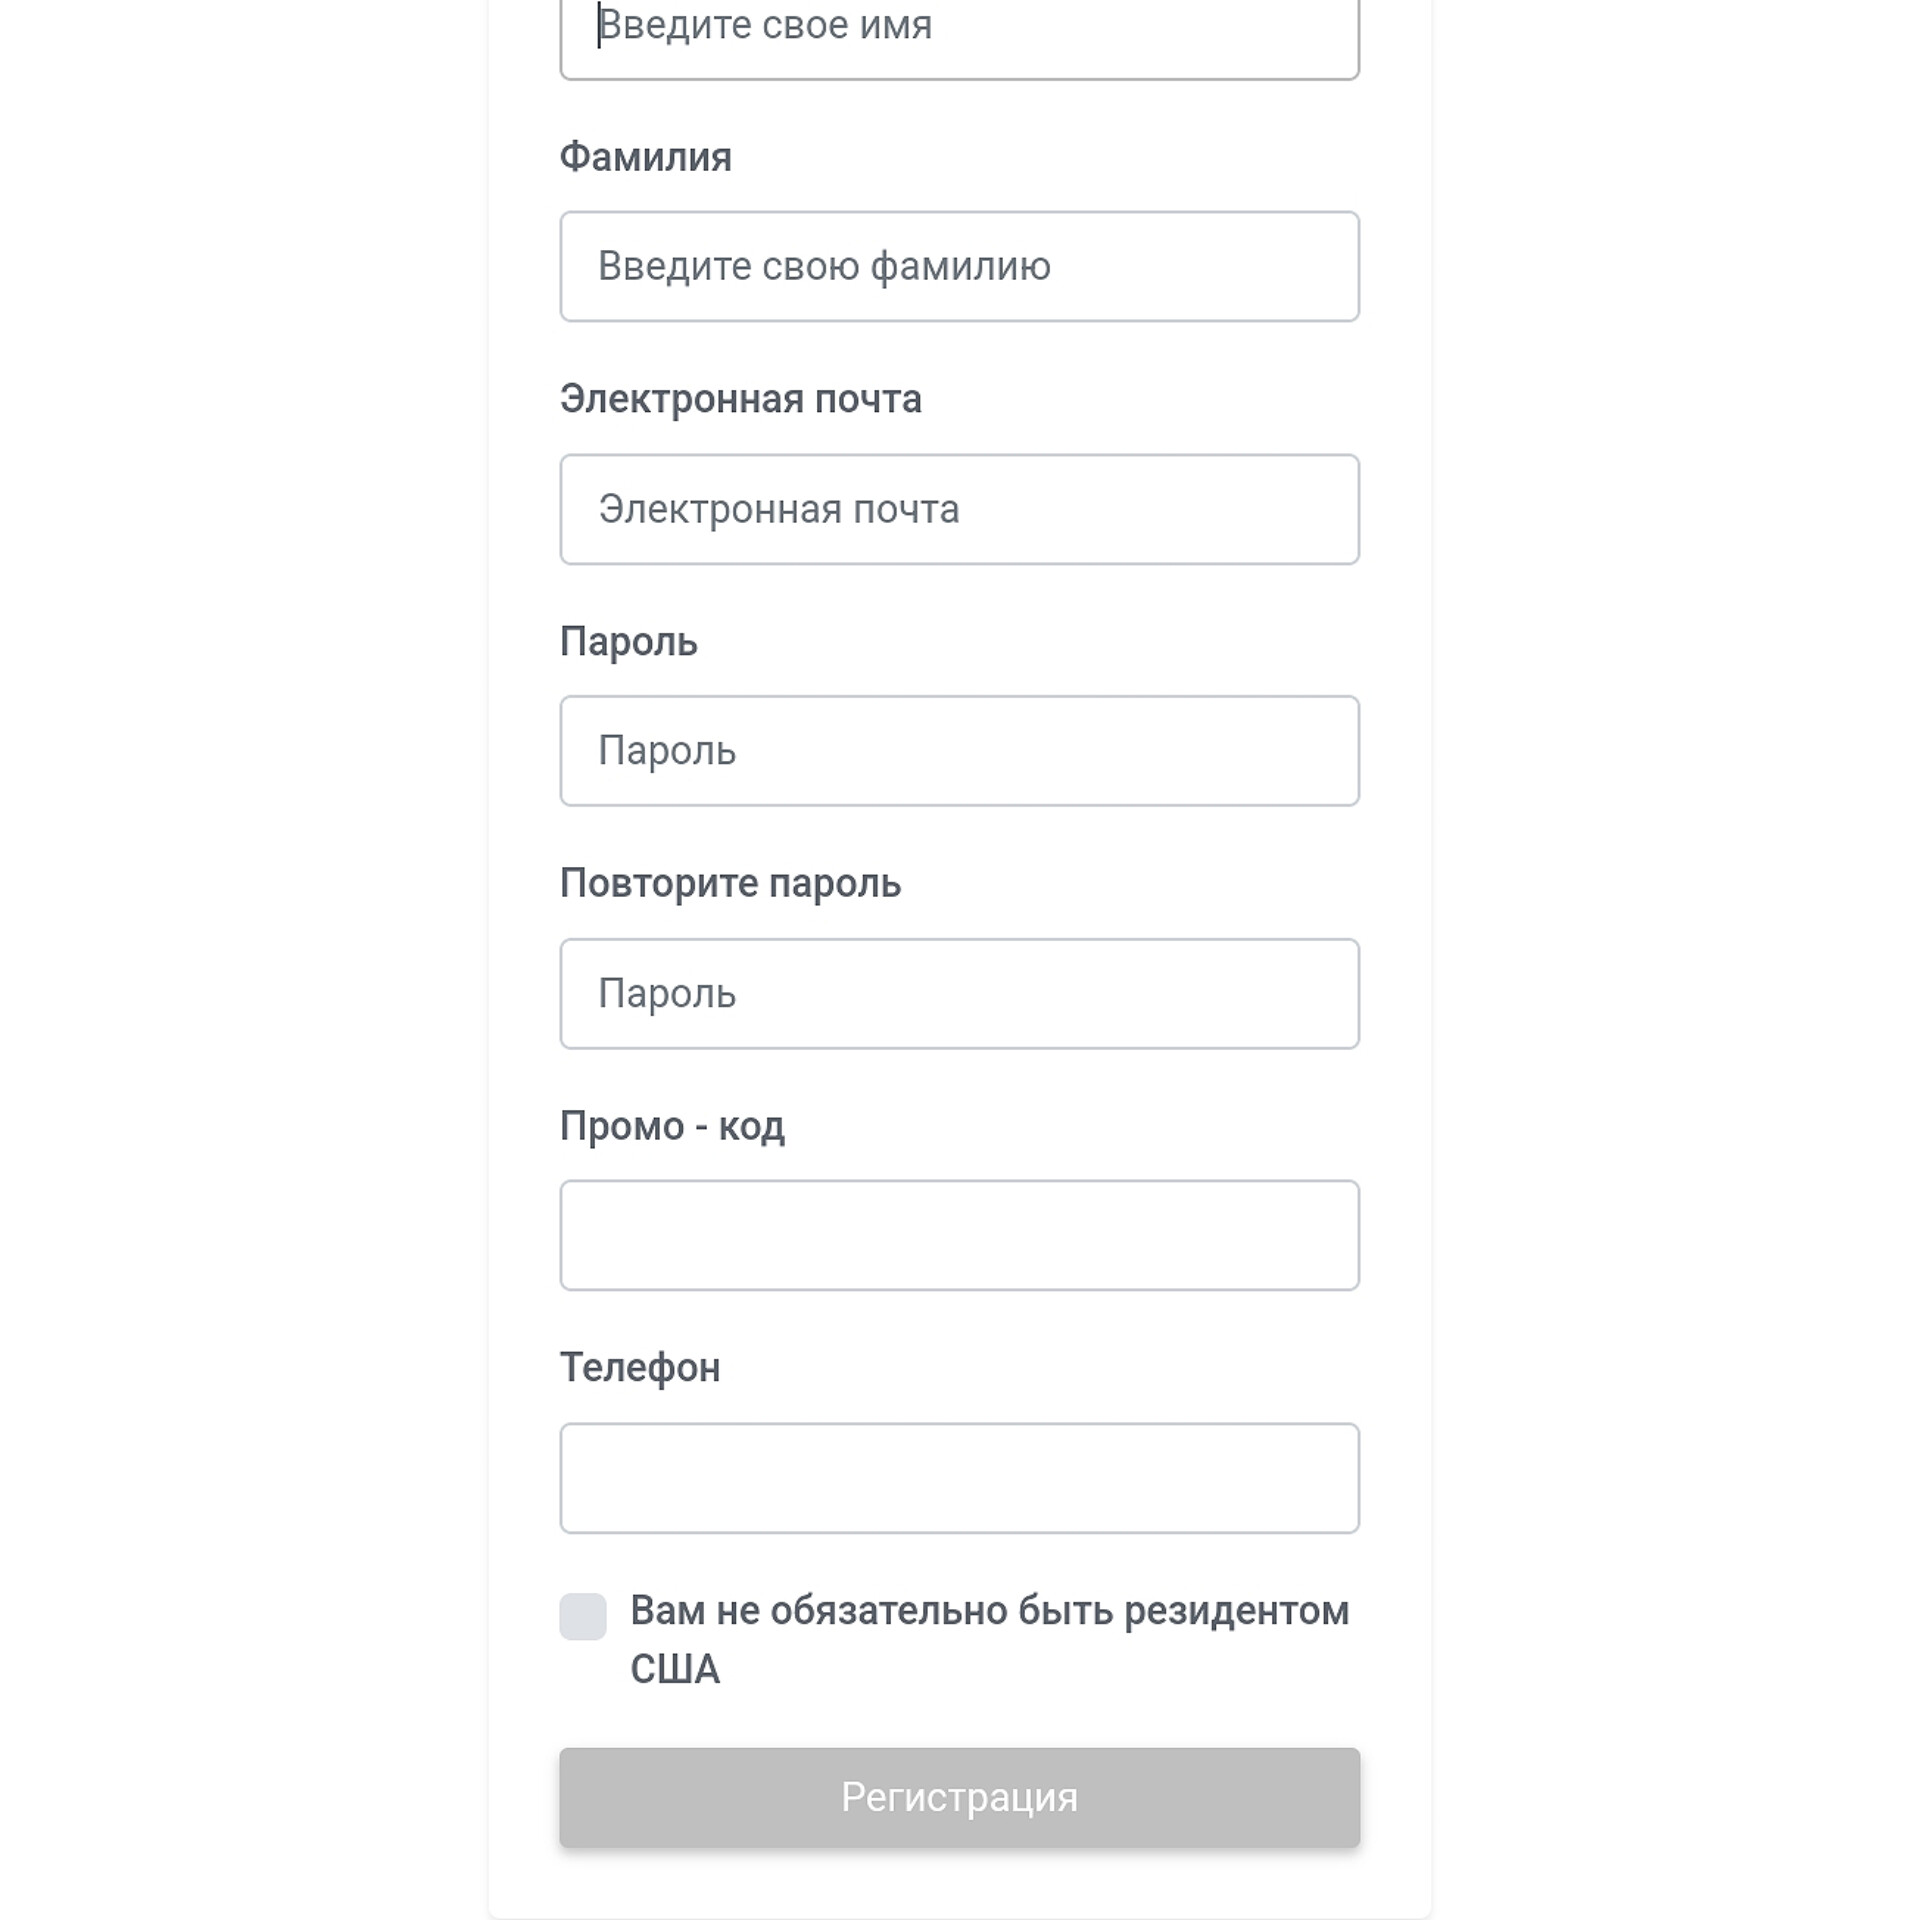Viewport: 1920px width, 1920px height.
Task: Focus the 'Повторите пароль' confirmation field
Action: click(x=959, y=994)
